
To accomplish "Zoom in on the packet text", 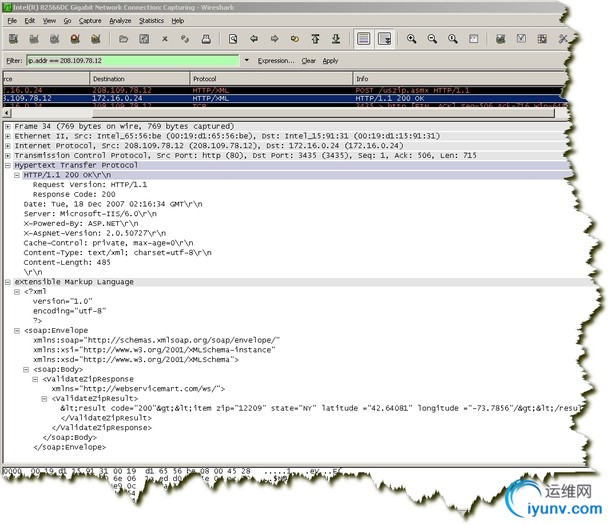I will point(412,39).
